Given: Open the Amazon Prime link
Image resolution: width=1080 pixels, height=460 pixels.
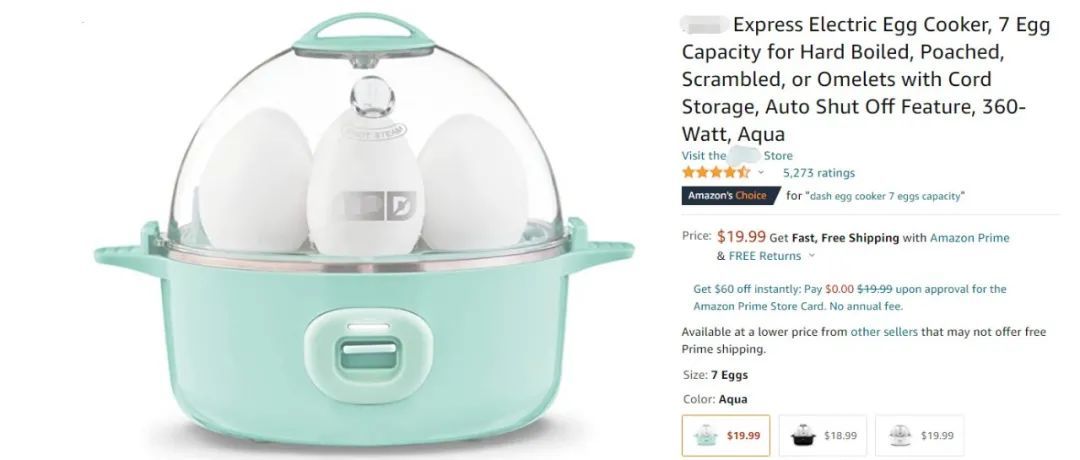Looking at the screenshot, I should click(x=969, y=238).
